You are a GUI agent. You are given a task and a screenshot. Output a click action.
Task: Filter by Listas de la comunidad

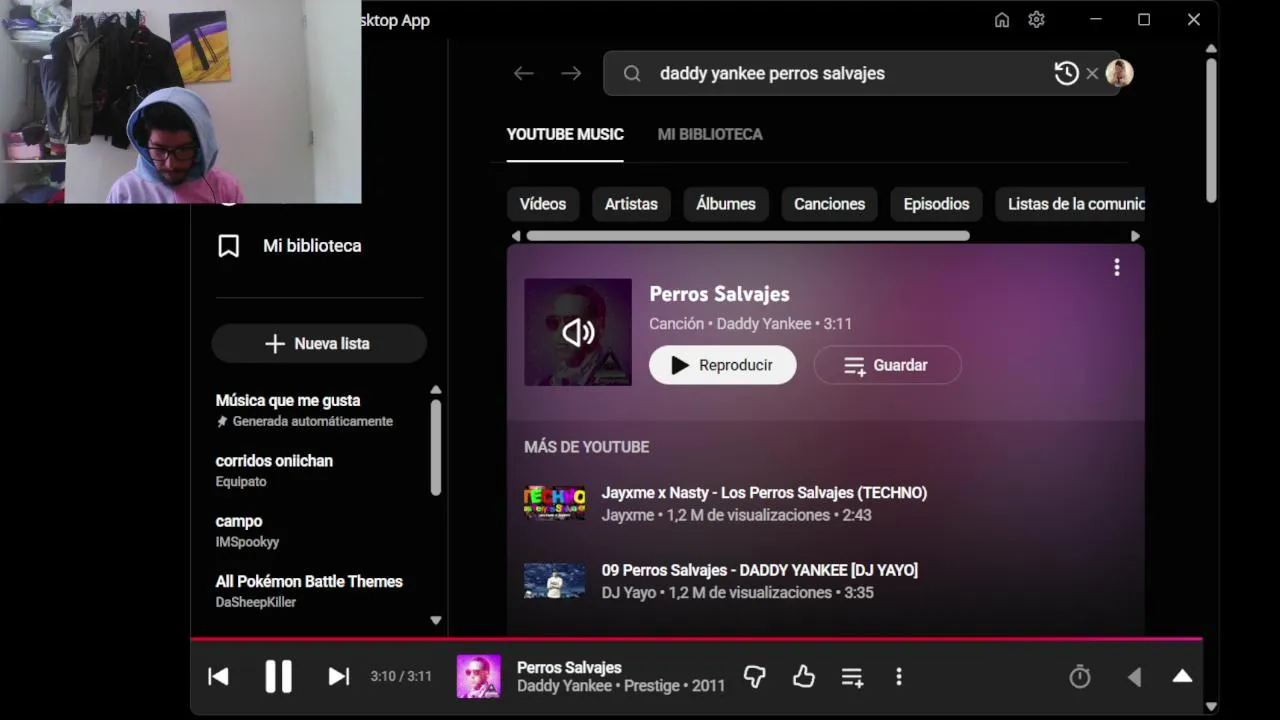[1070, 204]
